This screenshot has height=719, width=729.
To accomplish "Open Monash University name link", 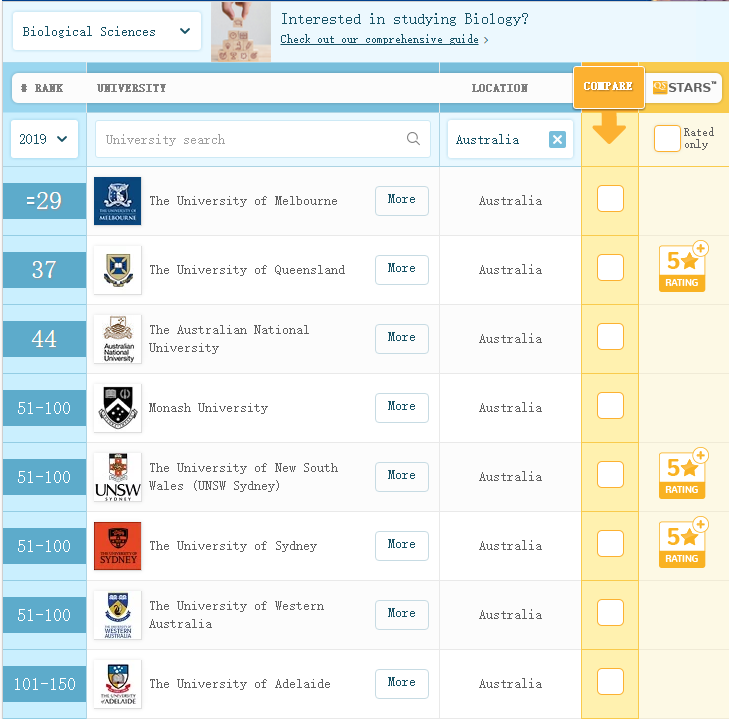I will [208, 408].
